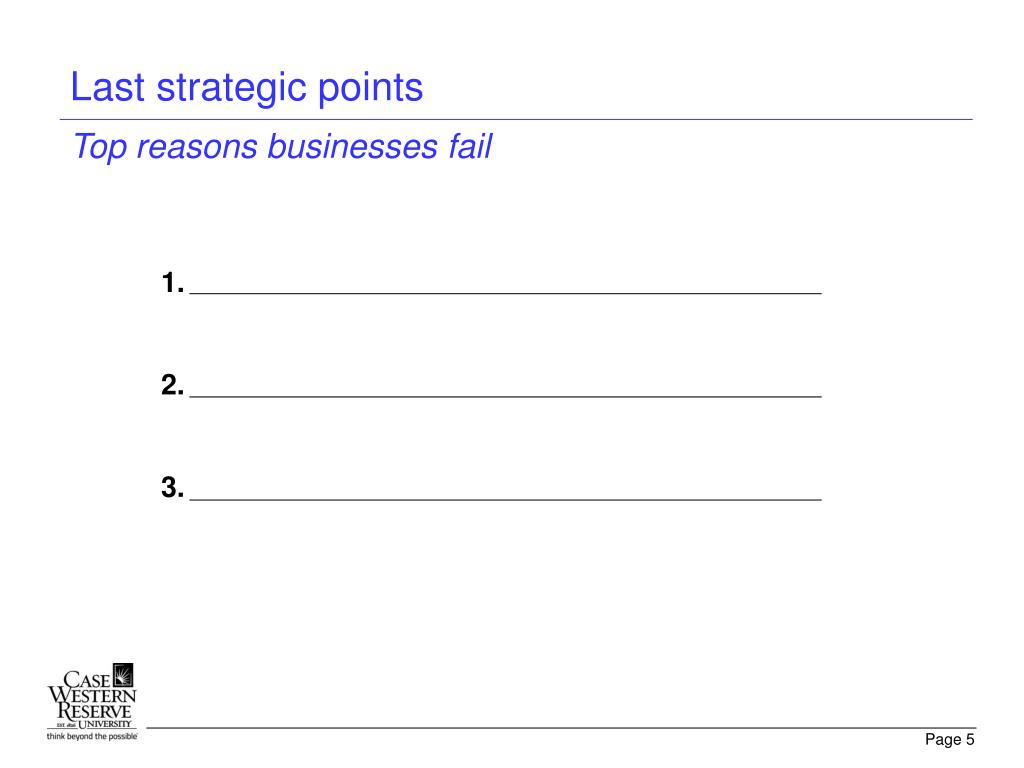Select the "Last strategic points" title
Screen dimensions: 1024x768
click(x=246, y=88)
